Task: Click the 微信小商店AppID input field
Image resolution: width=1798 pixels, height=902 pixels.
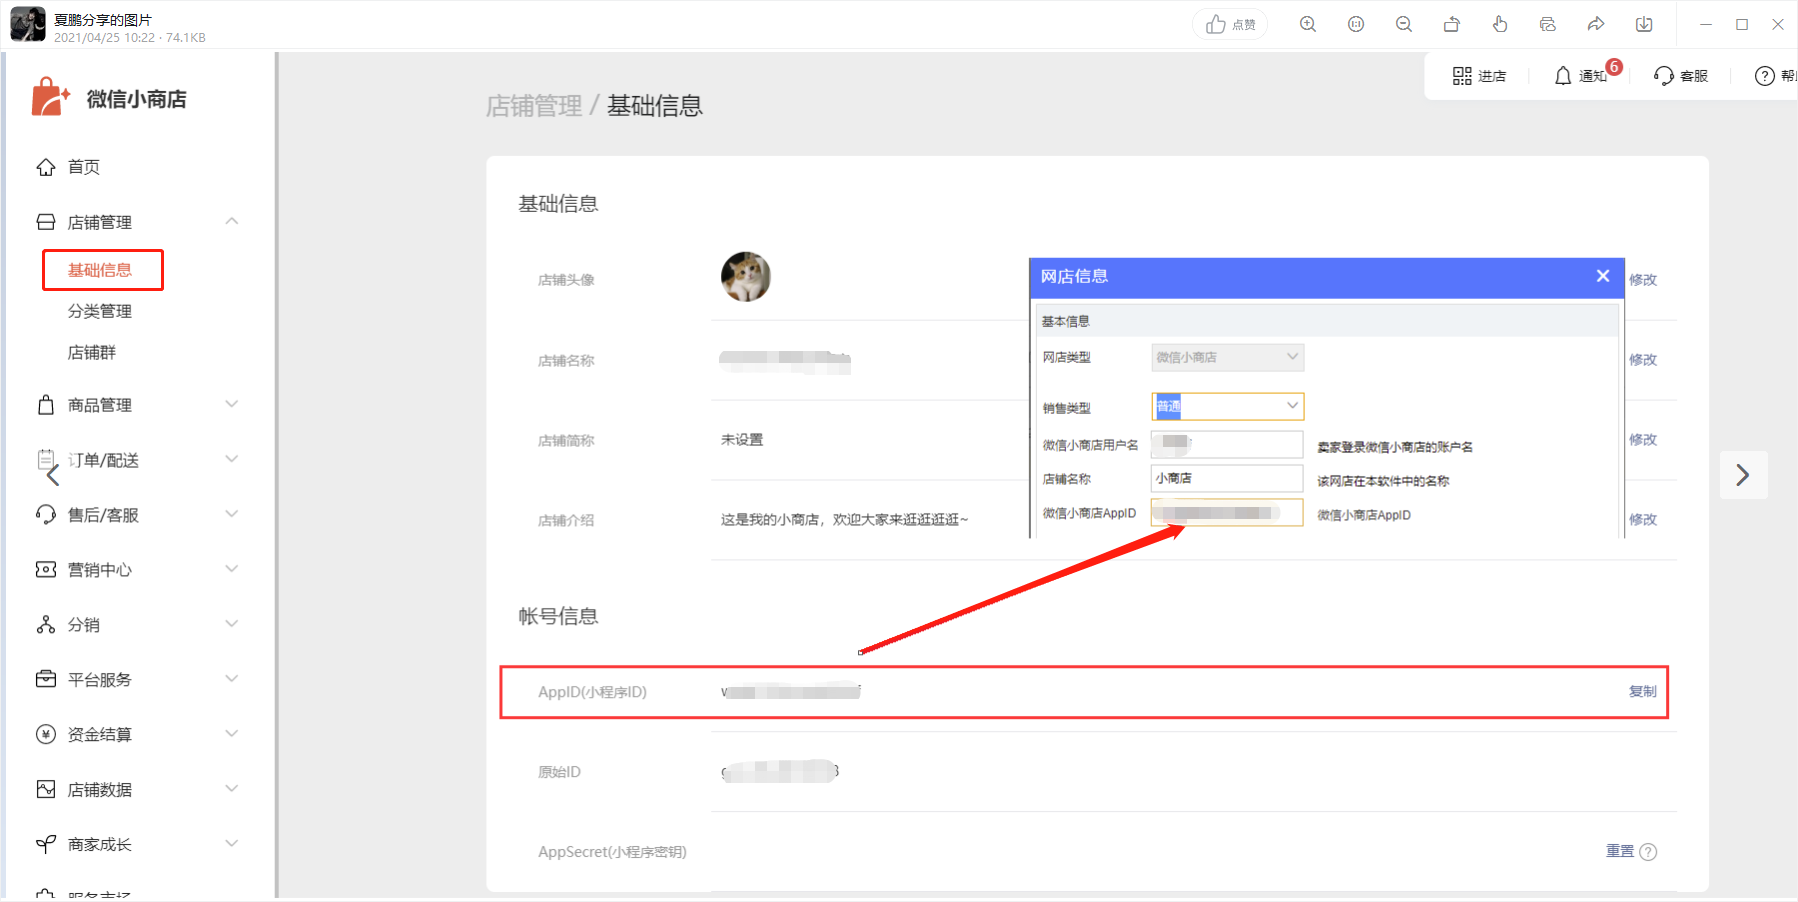Action: tap(1228, 513)
